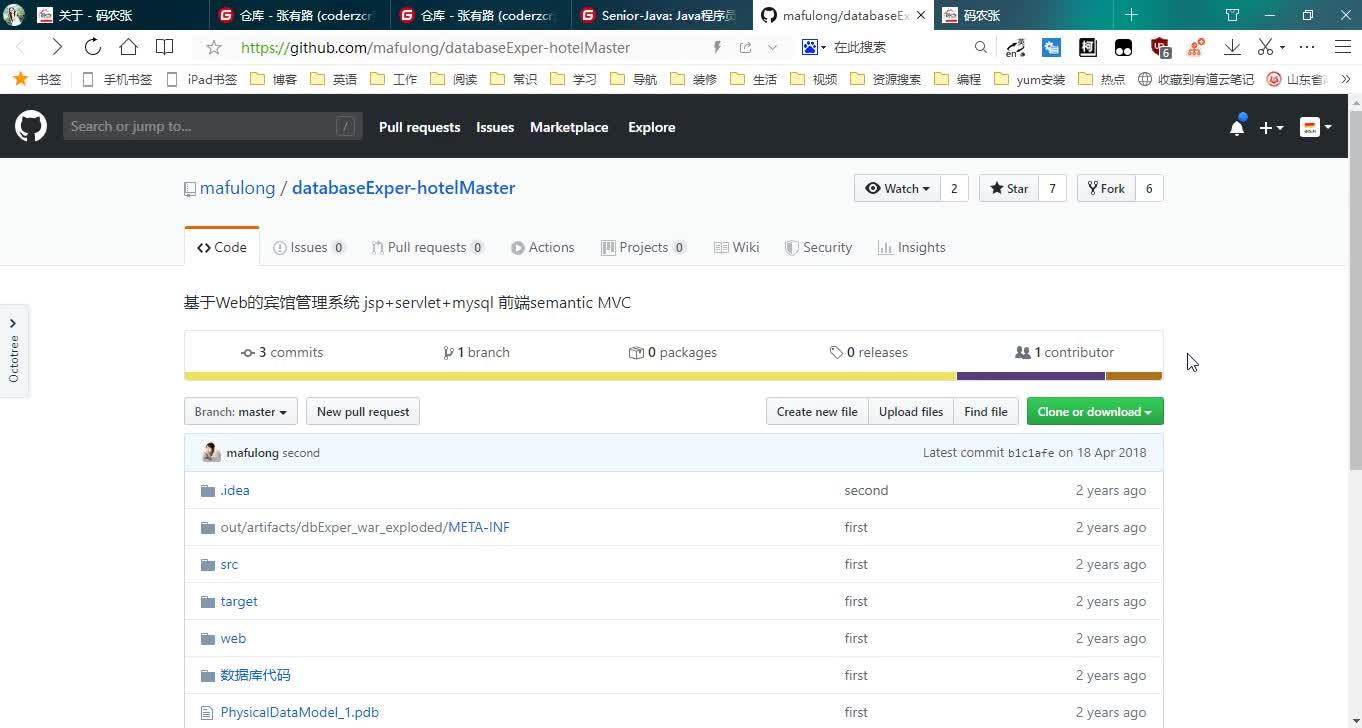
Task: Go forward with browser forward arrow
Action: pyautogui.click(x=56, y=47)
